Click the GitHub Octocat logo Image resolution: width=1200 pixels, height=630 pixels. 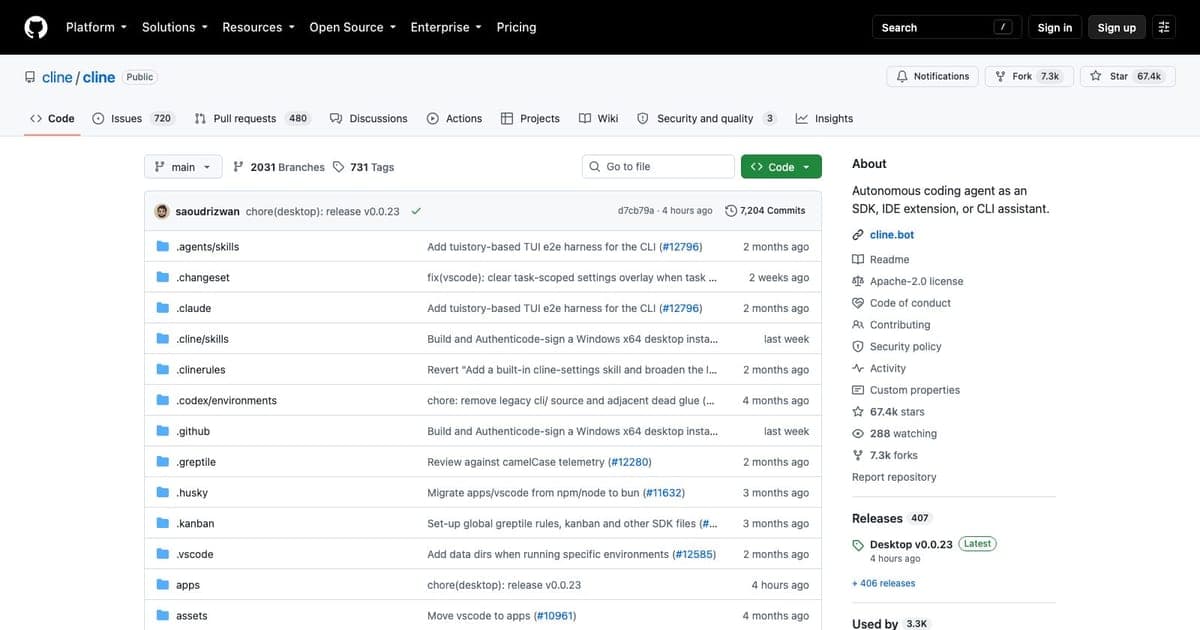tap(36, 27)
